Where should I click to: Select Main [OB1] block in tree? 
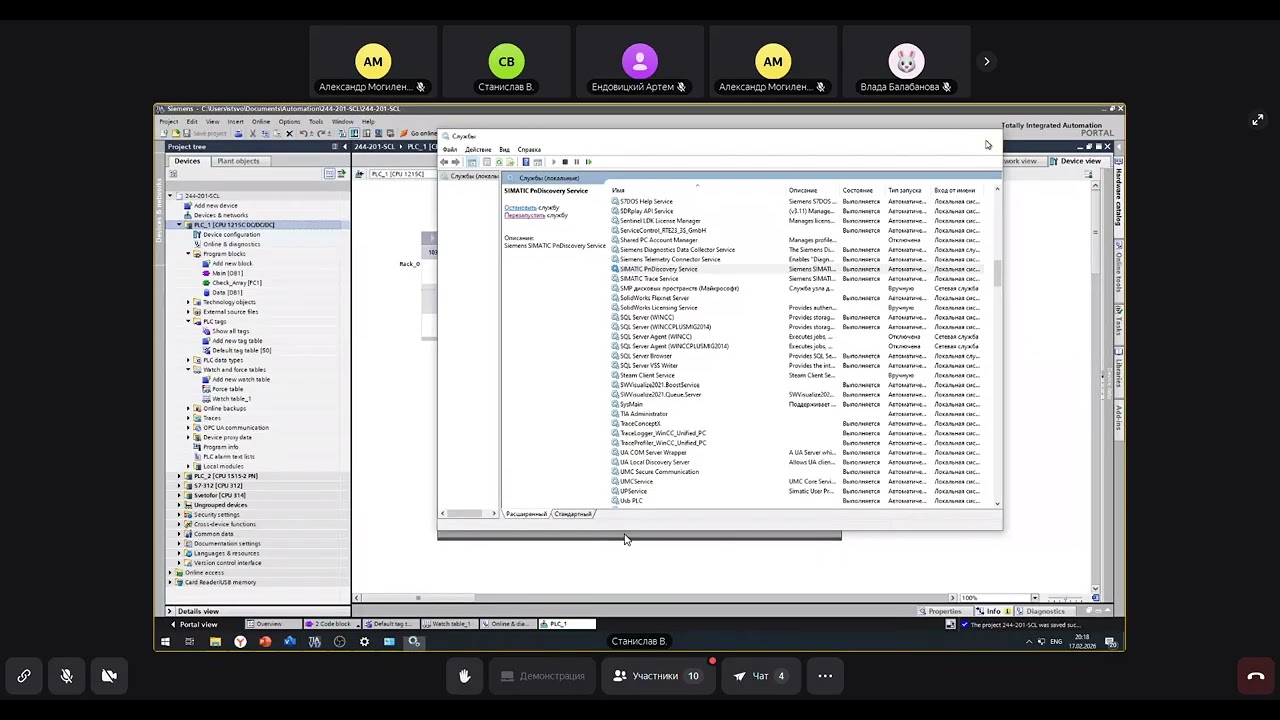pos(227,273)
